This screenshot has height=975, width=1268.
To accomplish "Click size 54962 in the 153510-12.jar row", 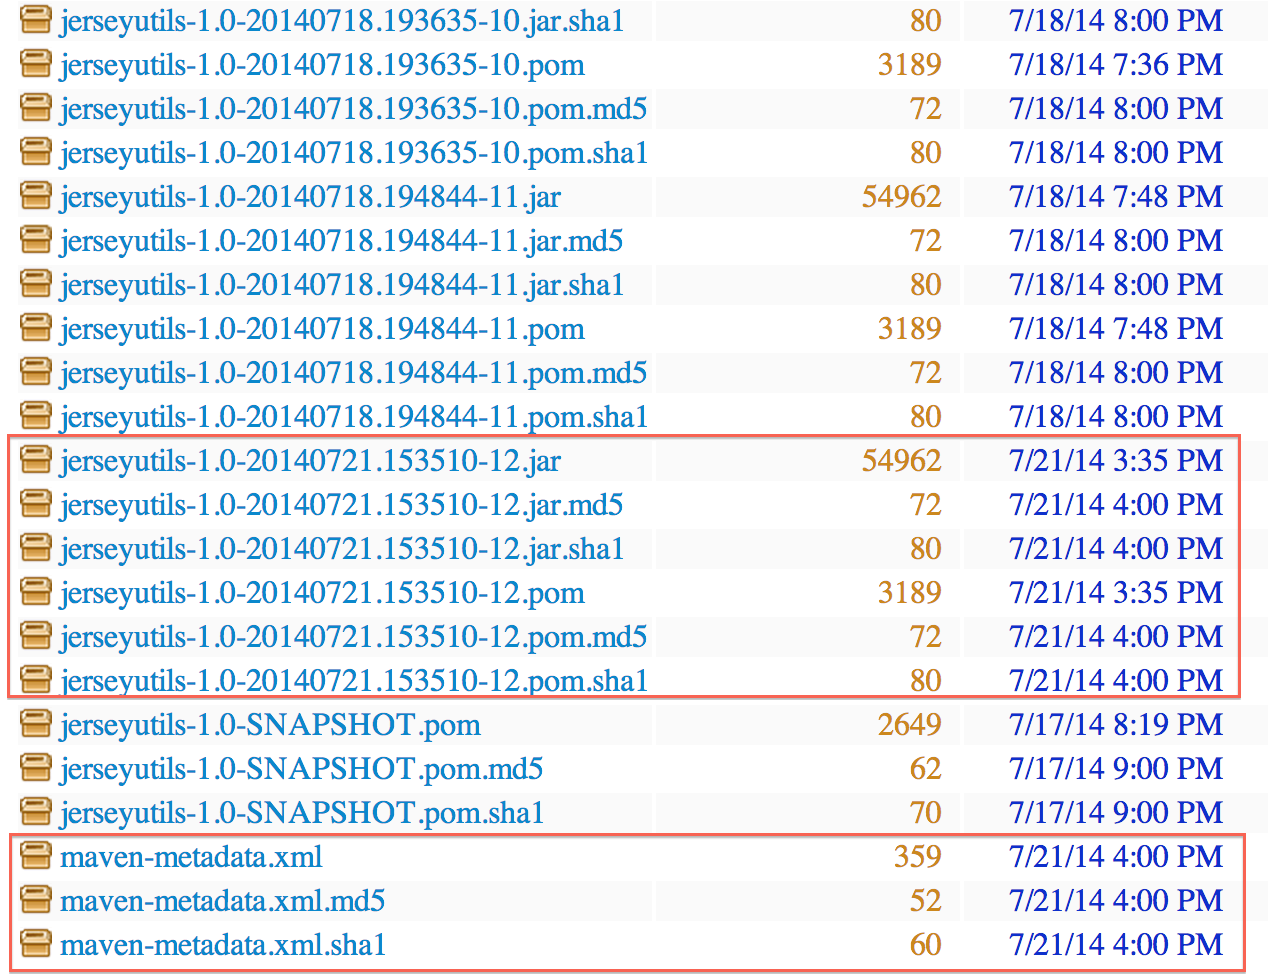I will [x=902, y=461].
